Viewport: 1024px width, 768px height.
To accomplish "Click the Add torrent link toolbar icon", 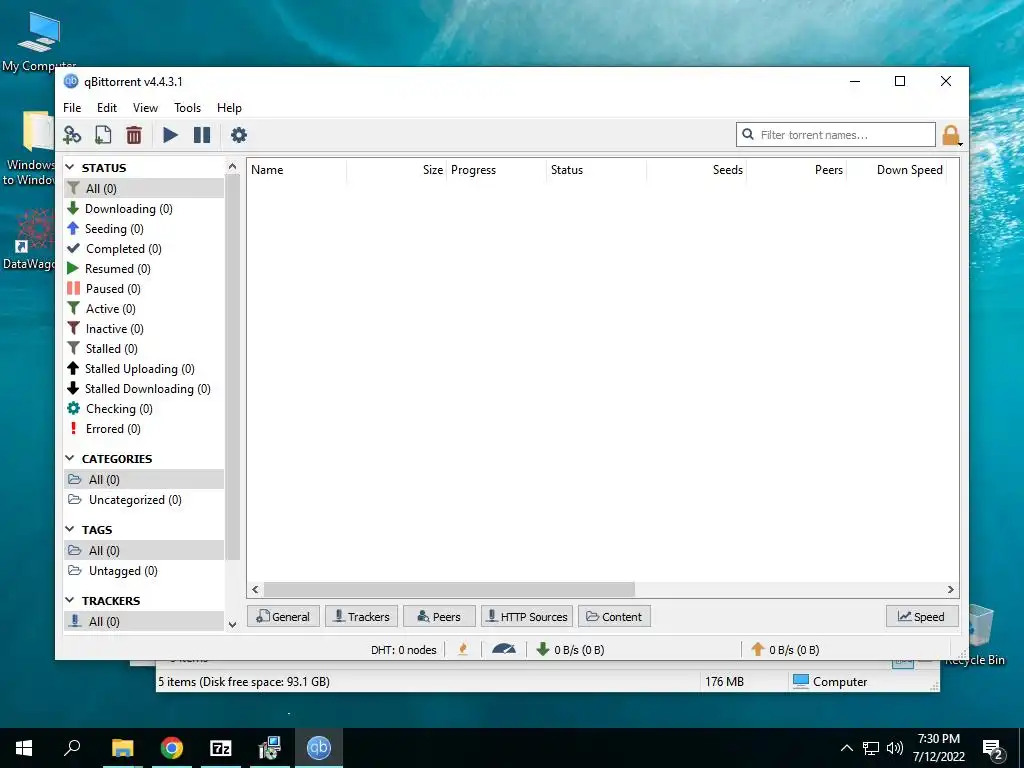I will tap(72, 135).
